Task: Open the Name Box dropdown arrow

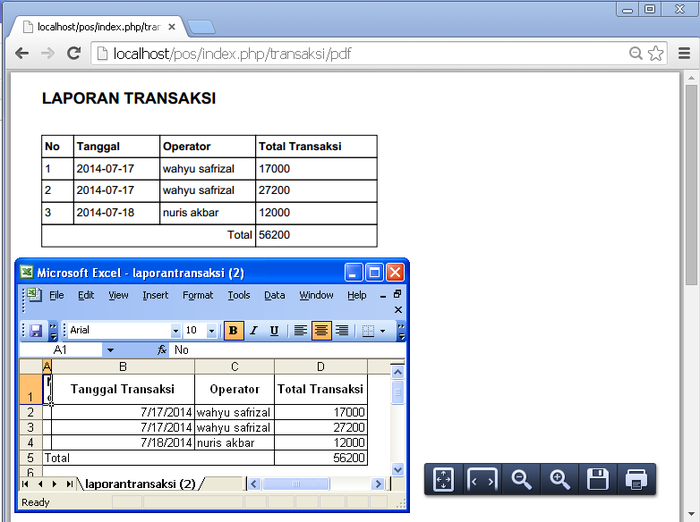Action: (x=110, y=350)
